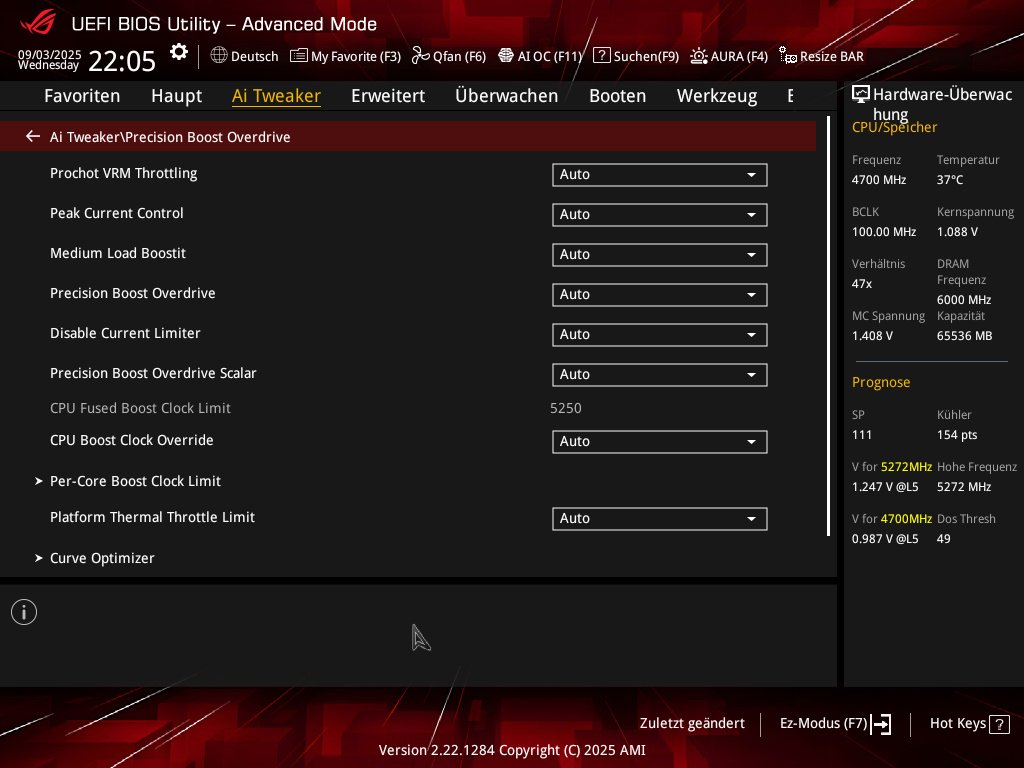This screenshot has width=1024, height=768.
Task: Click the Hardware monitor display icon
Action: coord(861,95)
